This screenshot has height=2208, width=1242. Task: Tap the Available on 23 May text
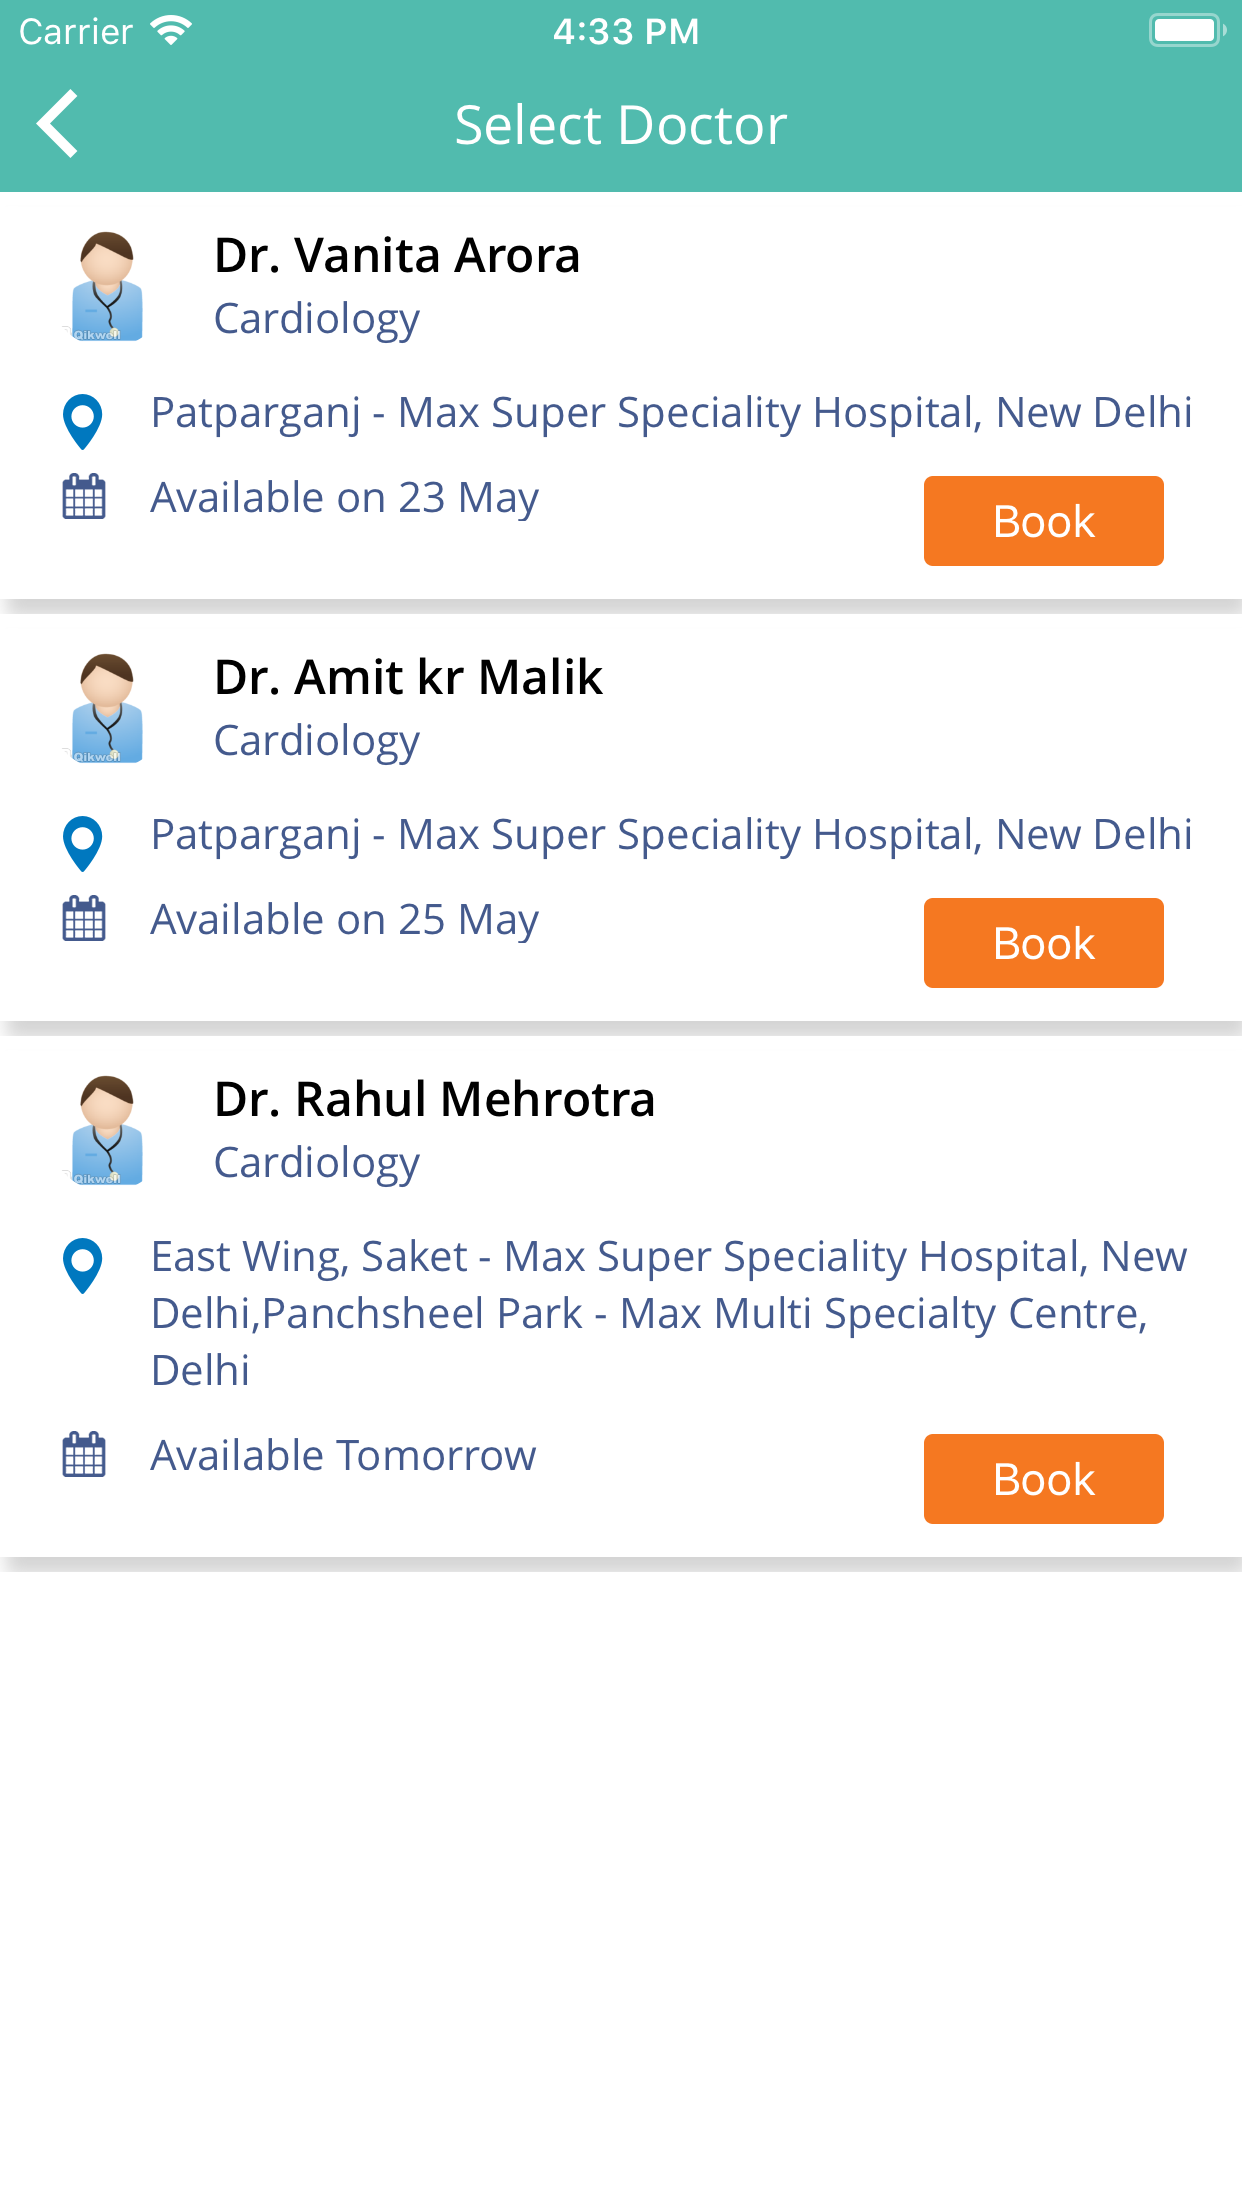point(344,498)
